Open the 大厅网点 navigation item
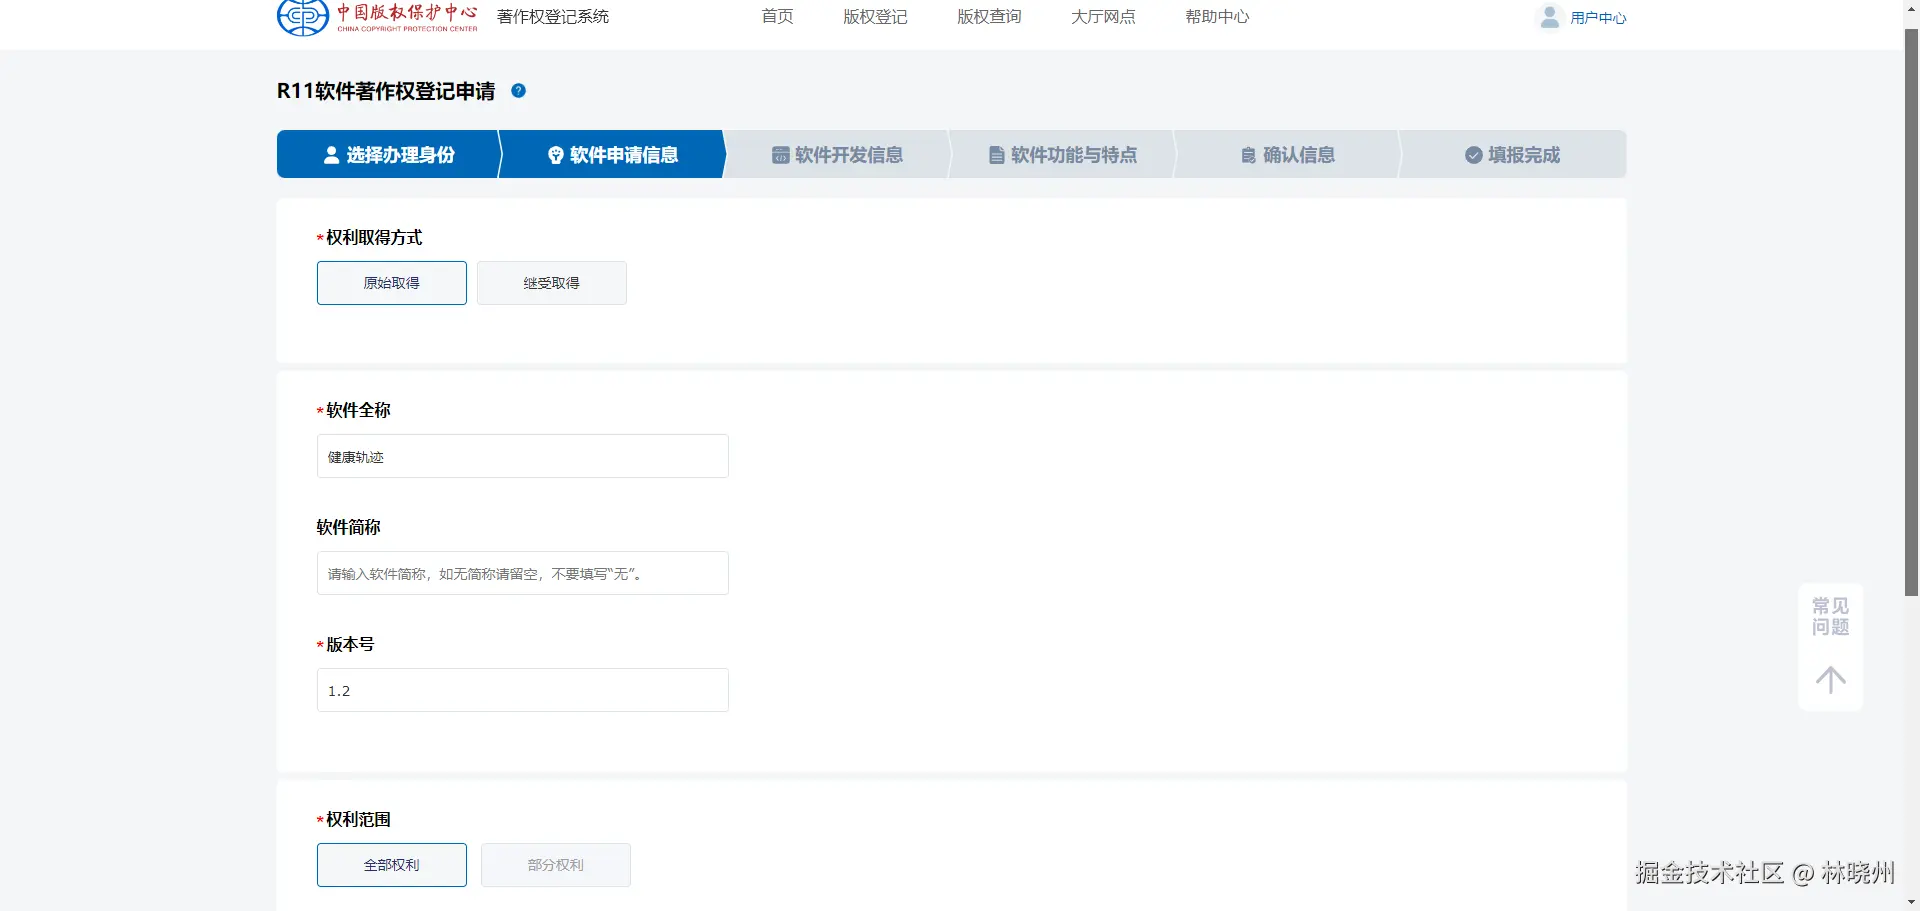The width and height of the screenshot is (1920, 911). [1103, 17]
